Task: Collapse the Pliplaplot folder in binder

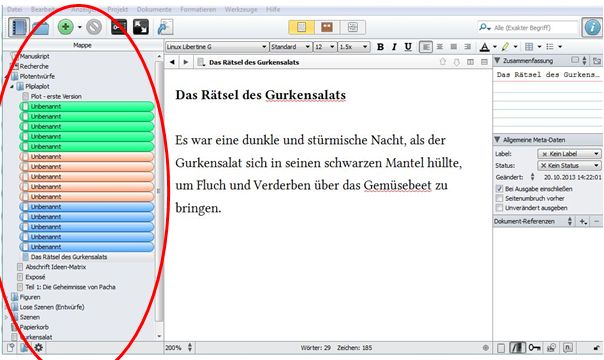Action: point(12,86)
